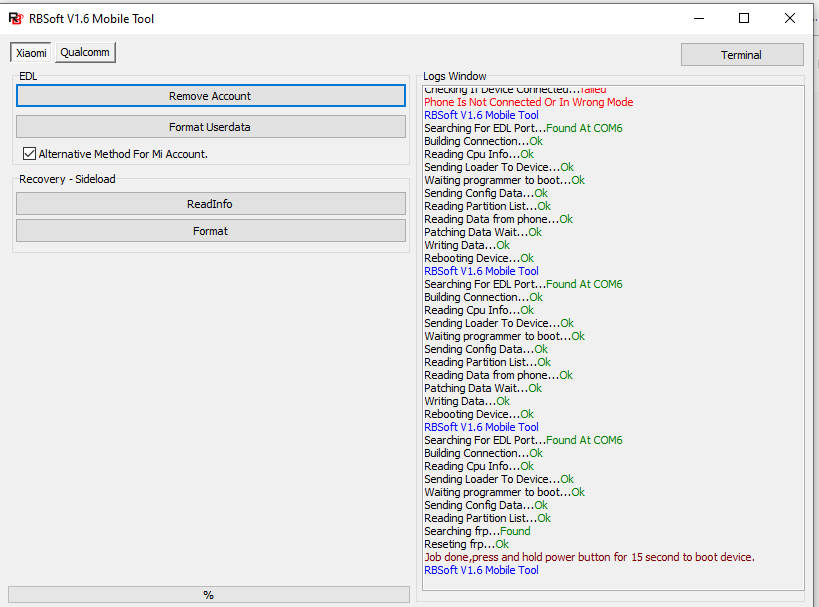819x607 pixels.
Task: Click the Format button under Recovery - Sideload
Action: tap(210, 231)
